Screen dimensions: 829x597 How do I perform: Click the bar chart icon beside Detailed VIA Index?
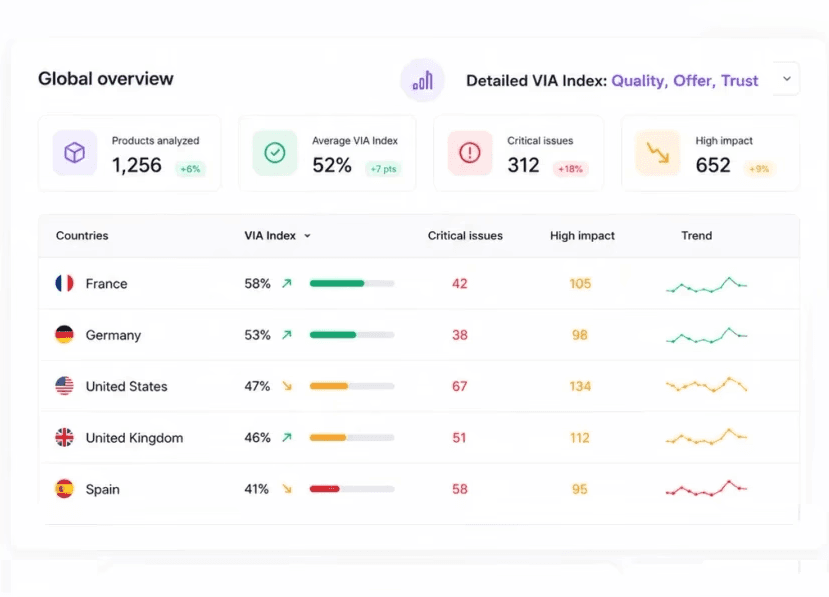coord(422,80)
